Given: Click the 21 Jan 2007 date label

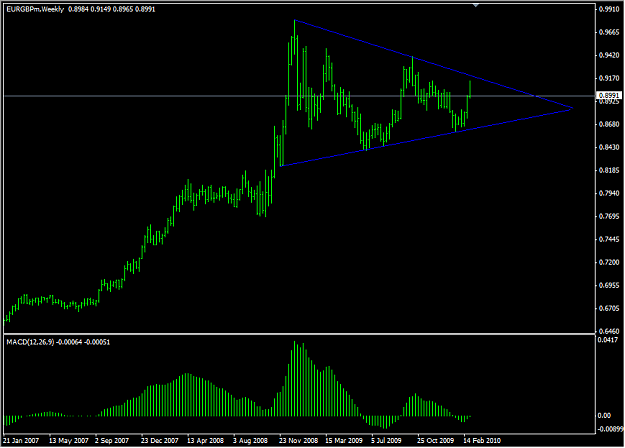Looking at the screenshot, I should pyautogui.click(x=21, y=440).
